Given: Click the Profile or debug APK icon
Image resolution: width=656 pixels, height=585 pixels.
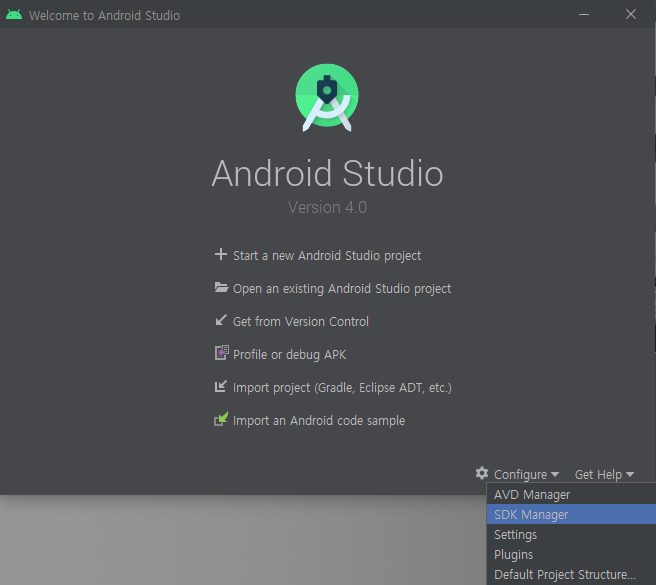Looking at the screenshot, I should pyautogui.click(x=222, y=353).
